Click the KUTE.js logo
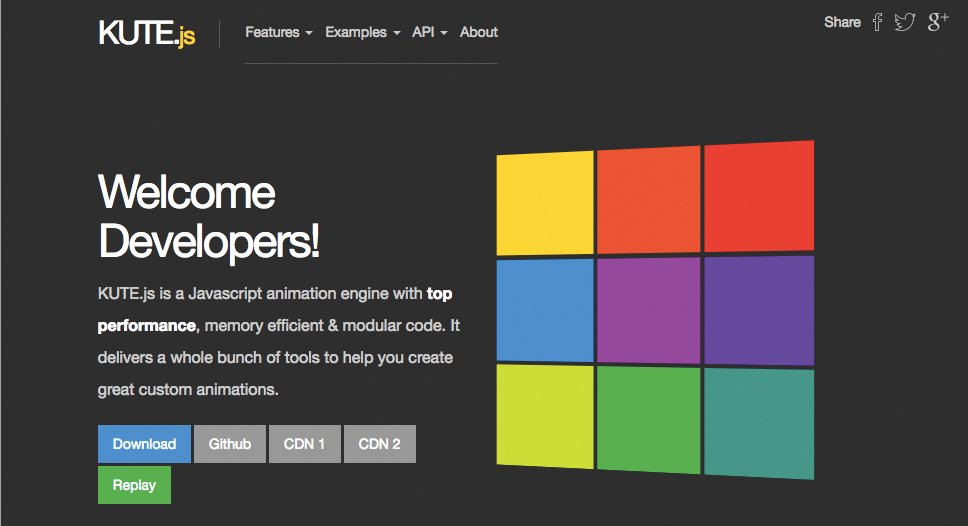Image resolution: width=968 pixels, height=526 pixels. [x=147, y=33]
